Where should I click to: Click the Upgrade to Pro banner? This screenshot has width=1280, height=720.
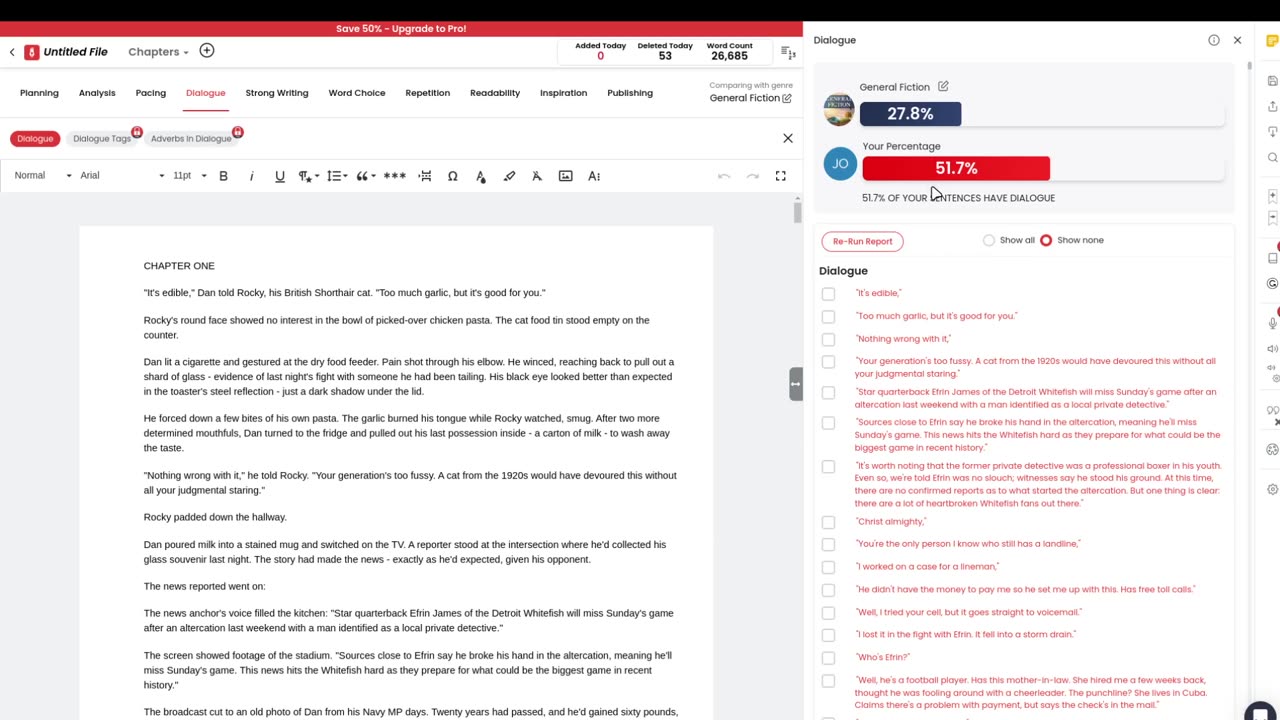click(x=401, y=28)
